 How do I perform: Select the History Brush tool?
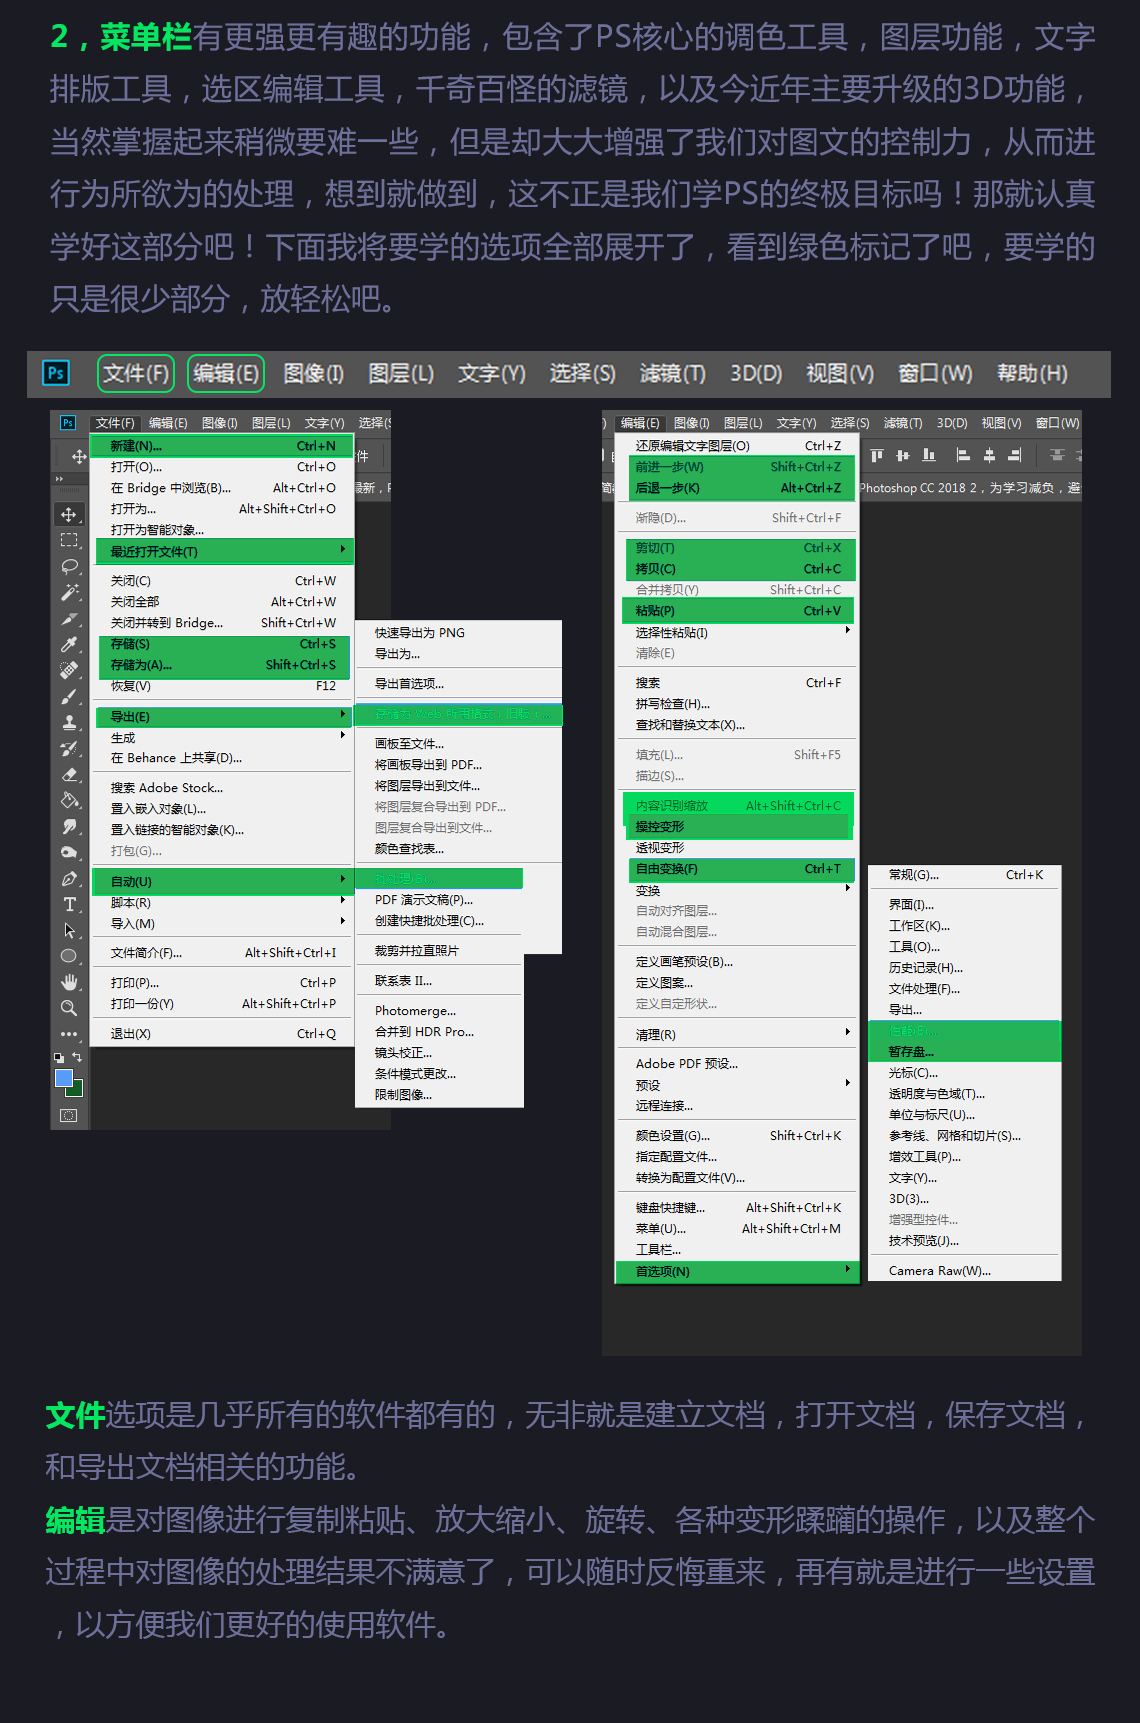(x=69, y=748)
